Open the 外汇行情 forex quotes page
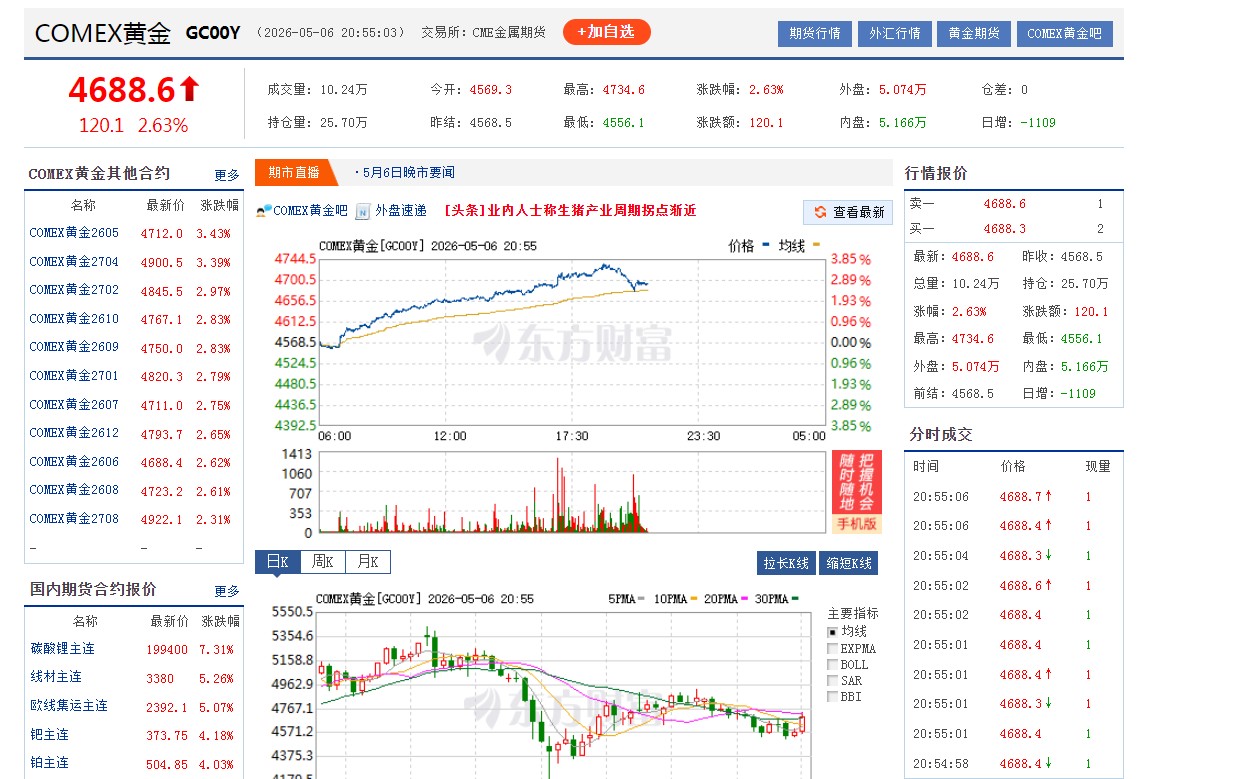1245x779 pixels. 894,33
